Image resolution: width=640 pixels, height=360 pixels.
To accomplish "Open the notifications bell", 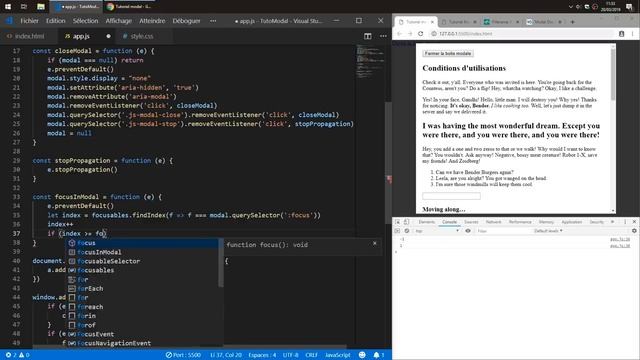I will 378,355.
